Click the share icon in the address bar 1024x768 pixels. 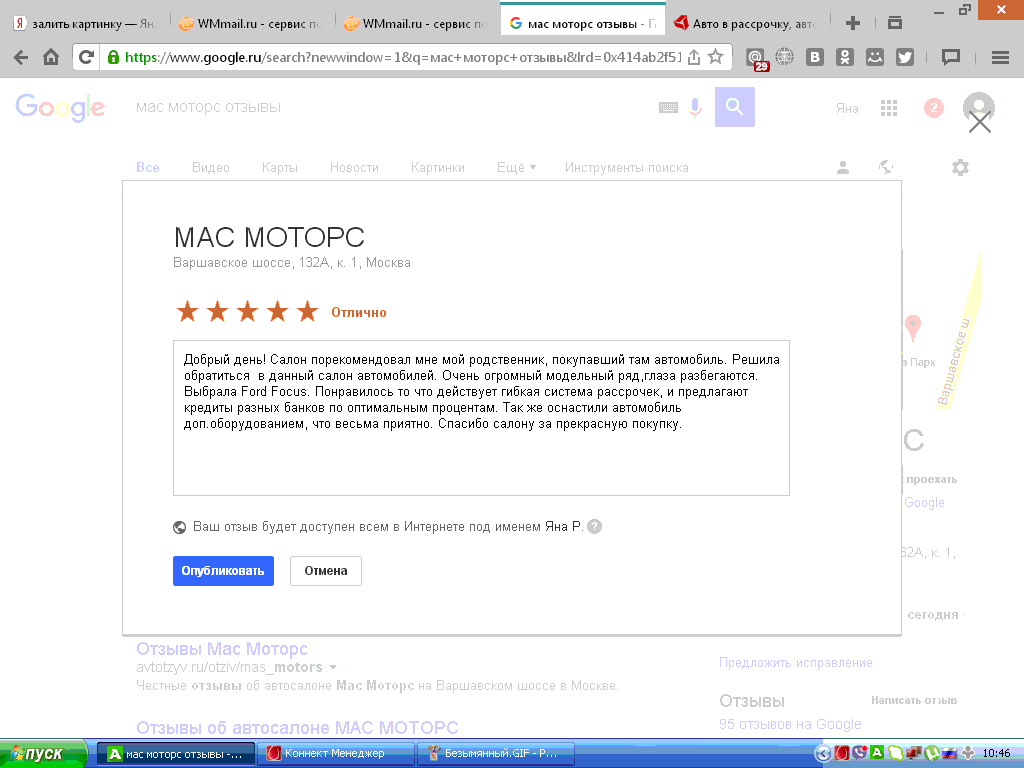pyautogui.click(x=694, y=57)
